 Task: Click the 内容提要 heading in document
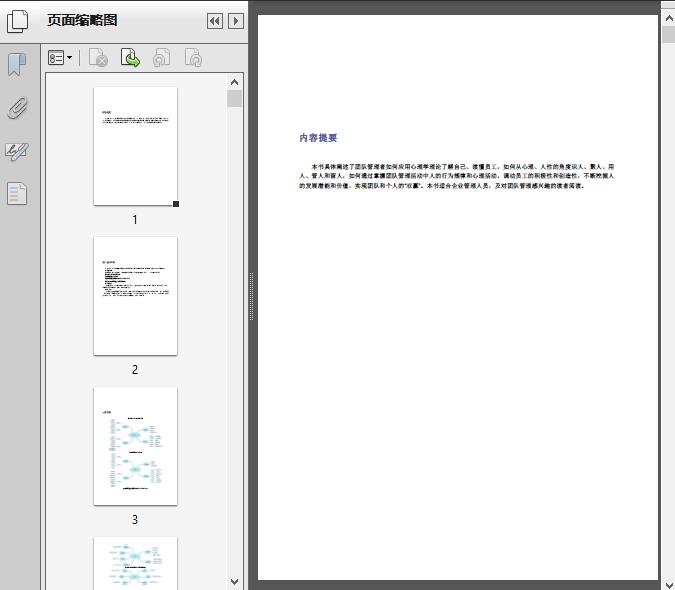(x=318, y=138)
